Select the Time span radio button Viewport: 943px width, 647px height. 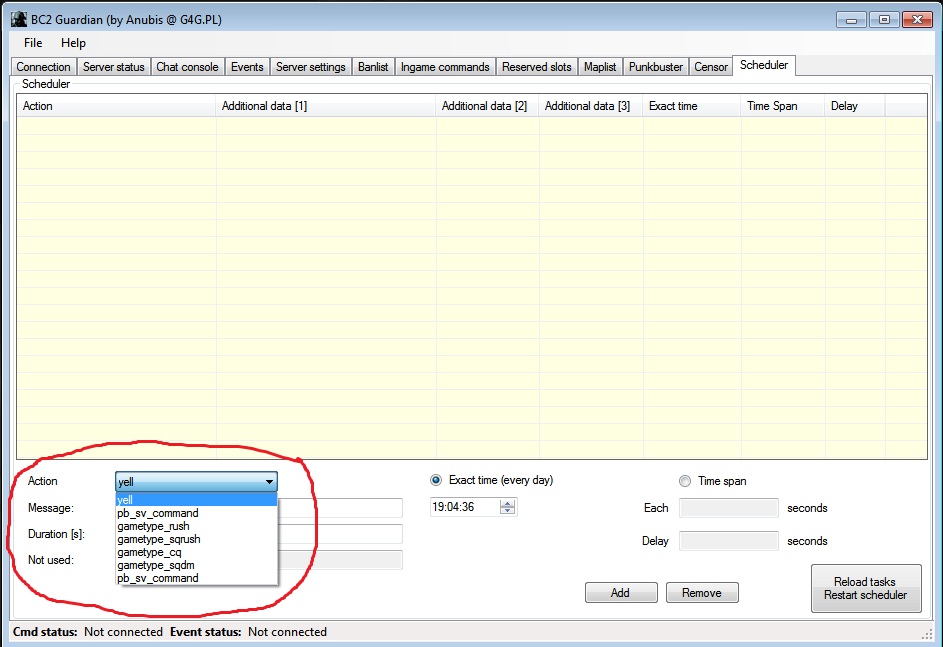click(685, 481)
